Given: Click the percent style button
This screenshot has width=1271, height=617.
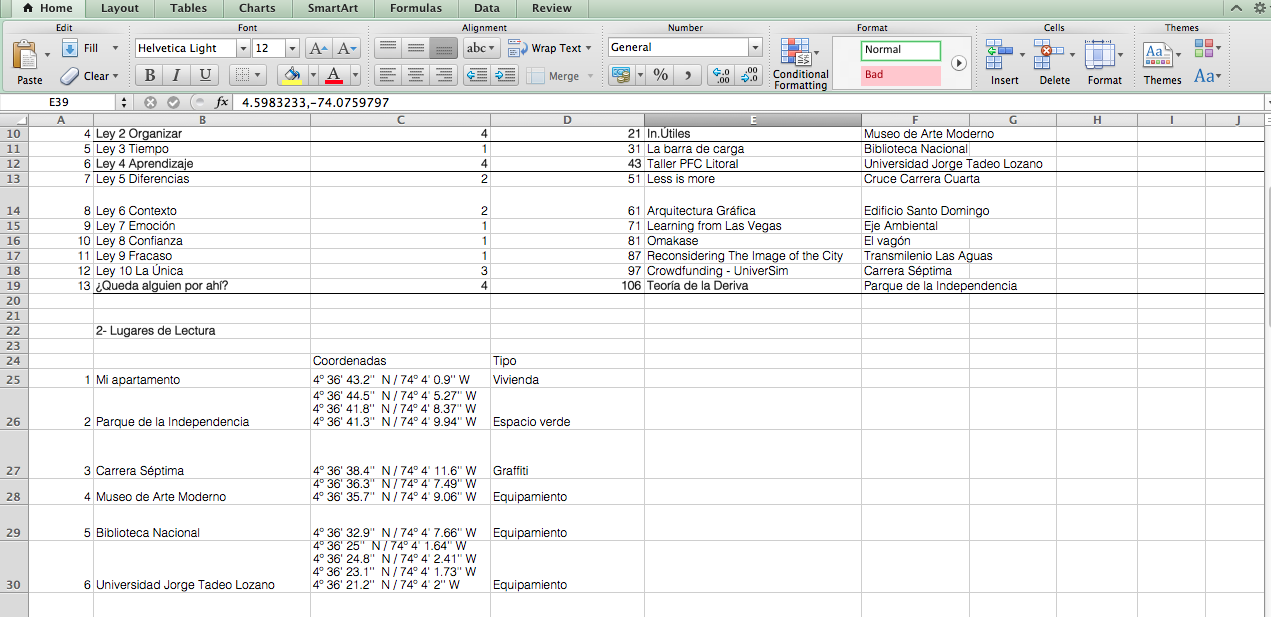Looking at the screenshot, I should 660,75.
